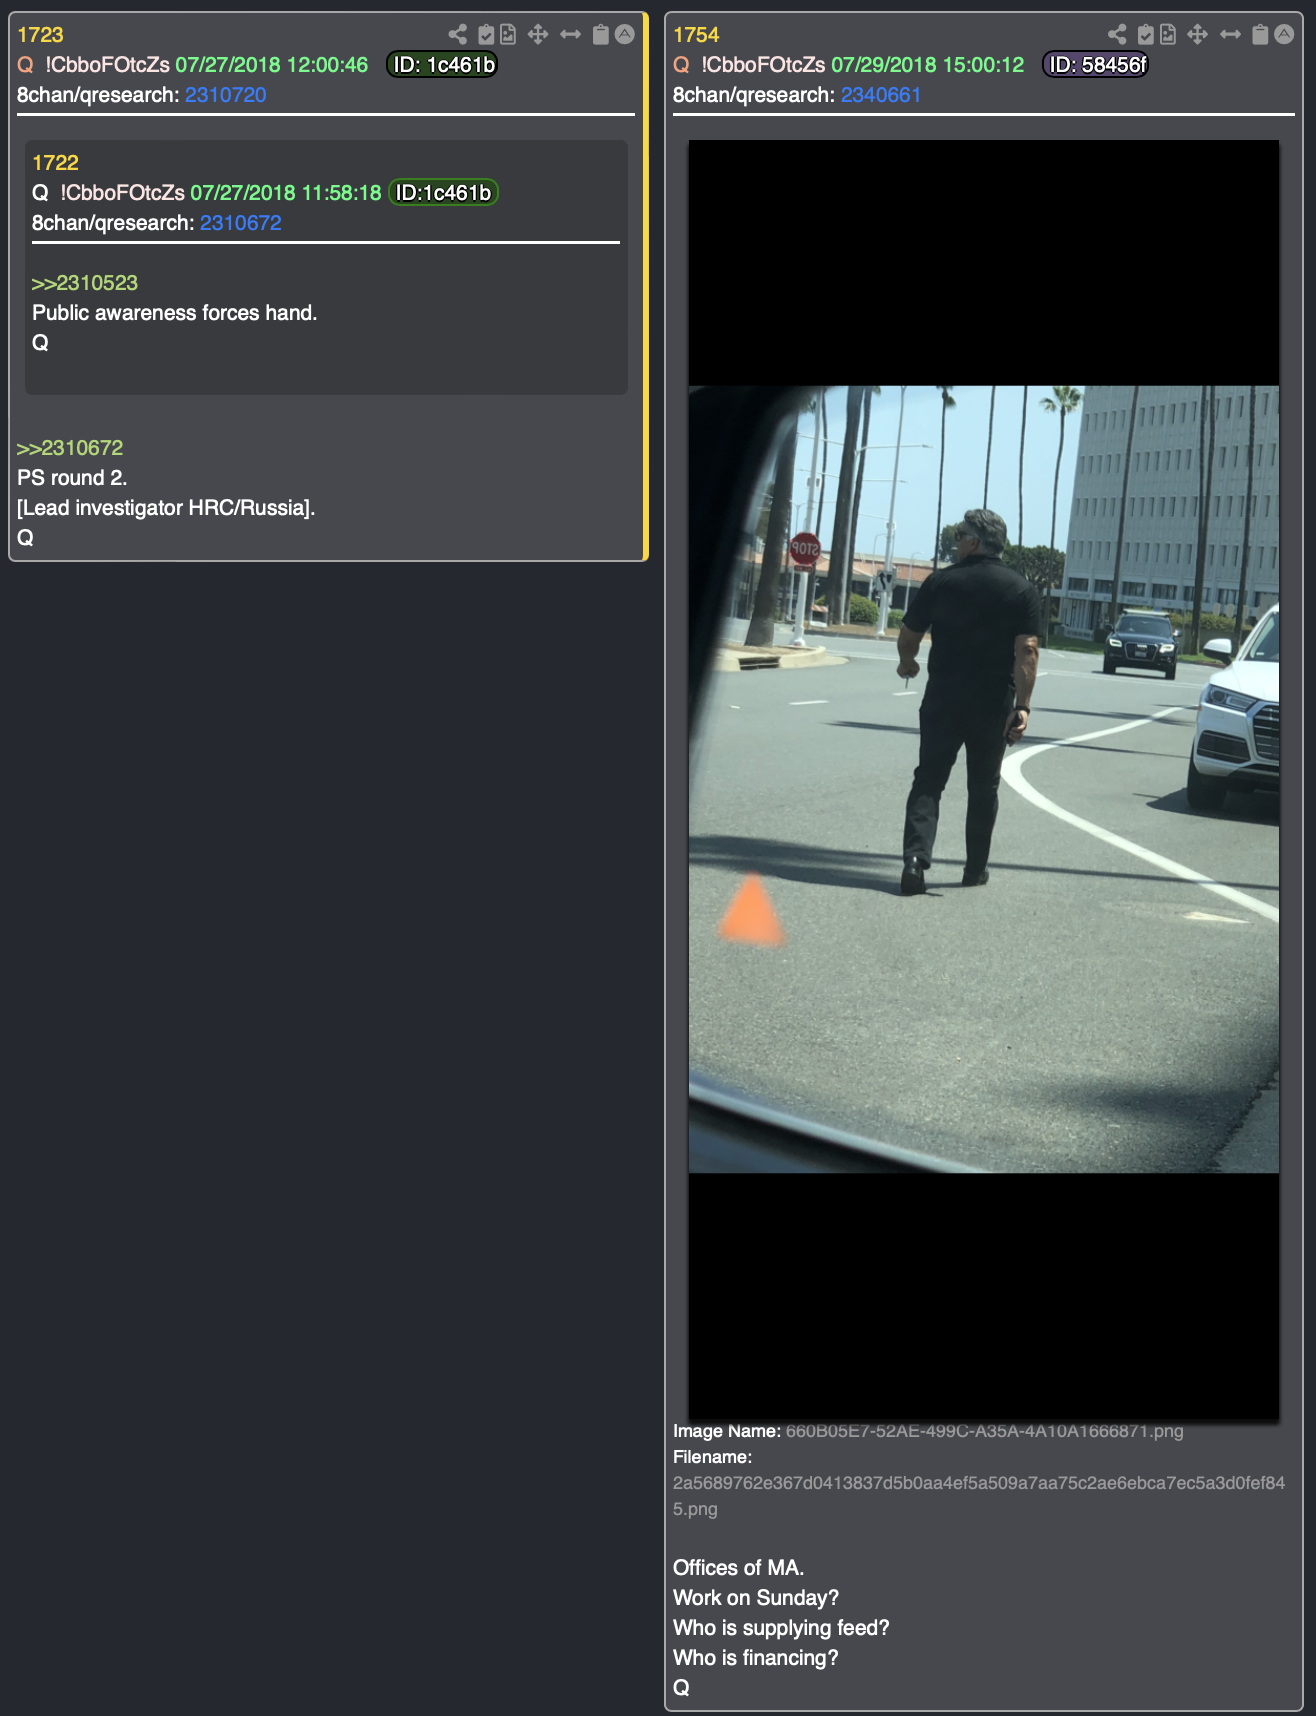Screen dimensions: 1316x1716
Task: Click text 'Work on Sunday?'
Action: (756, 1598)
